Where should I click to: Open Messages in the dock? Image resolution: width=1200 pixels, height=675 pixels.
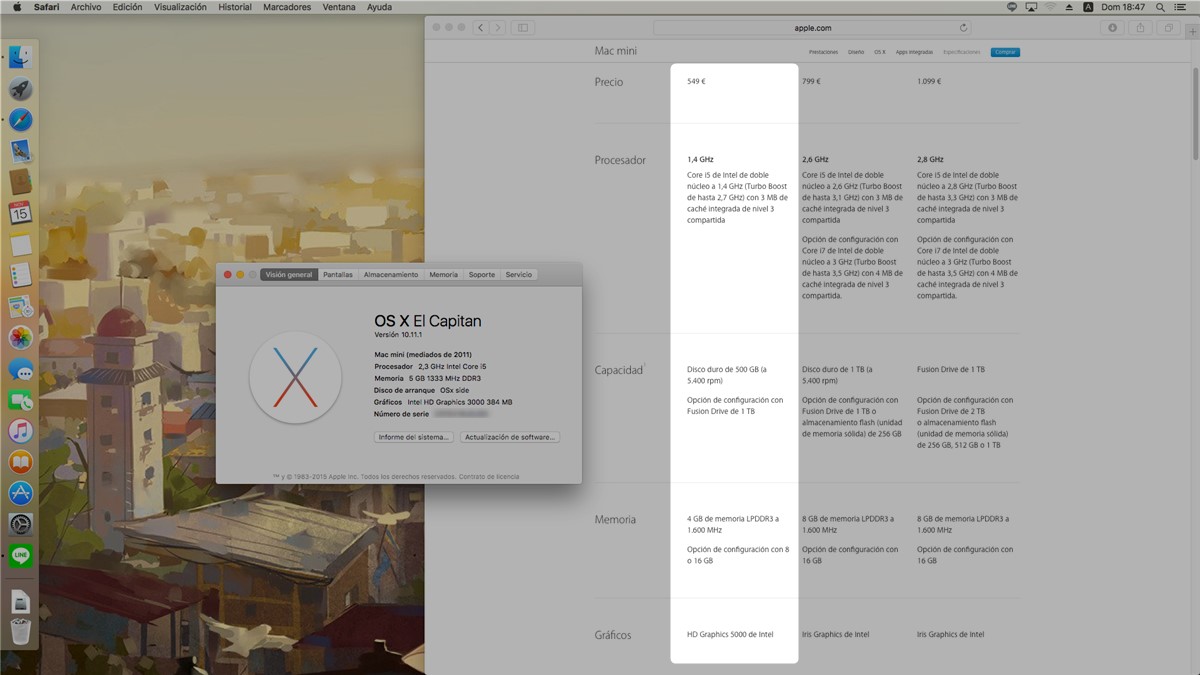pos(20,369)
